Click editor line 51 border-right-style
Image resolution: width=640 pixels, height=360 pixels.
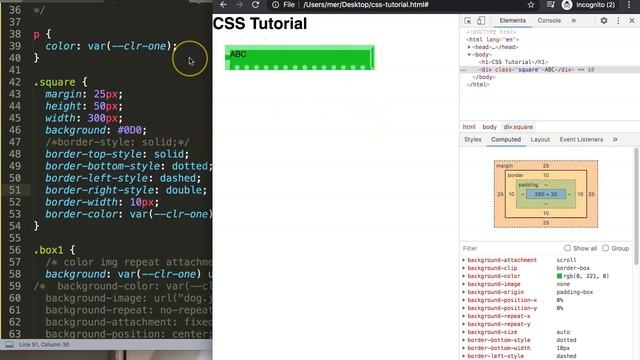126,190
